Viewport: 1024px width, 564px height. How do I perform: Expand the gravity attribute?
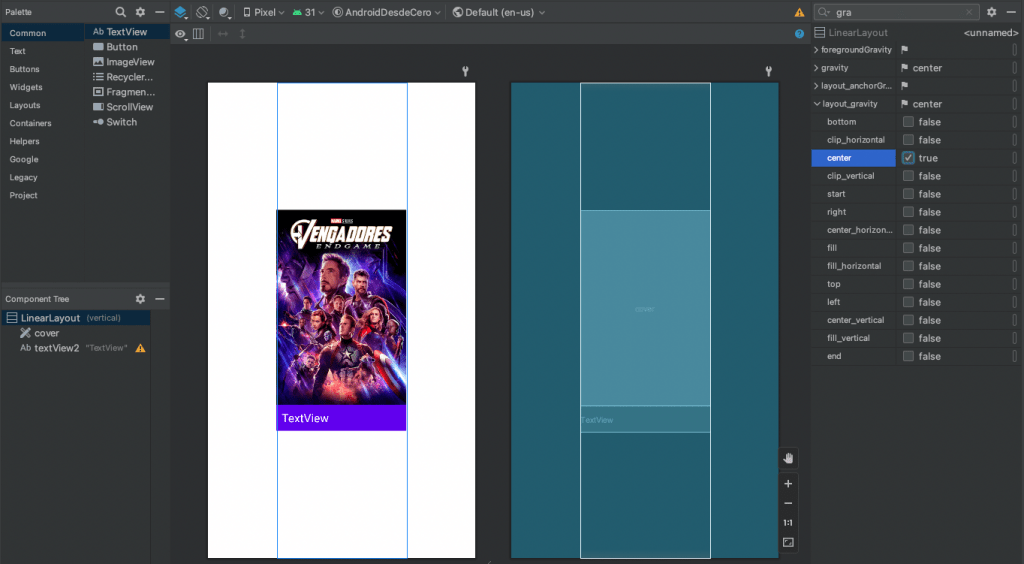pos(816,68)
